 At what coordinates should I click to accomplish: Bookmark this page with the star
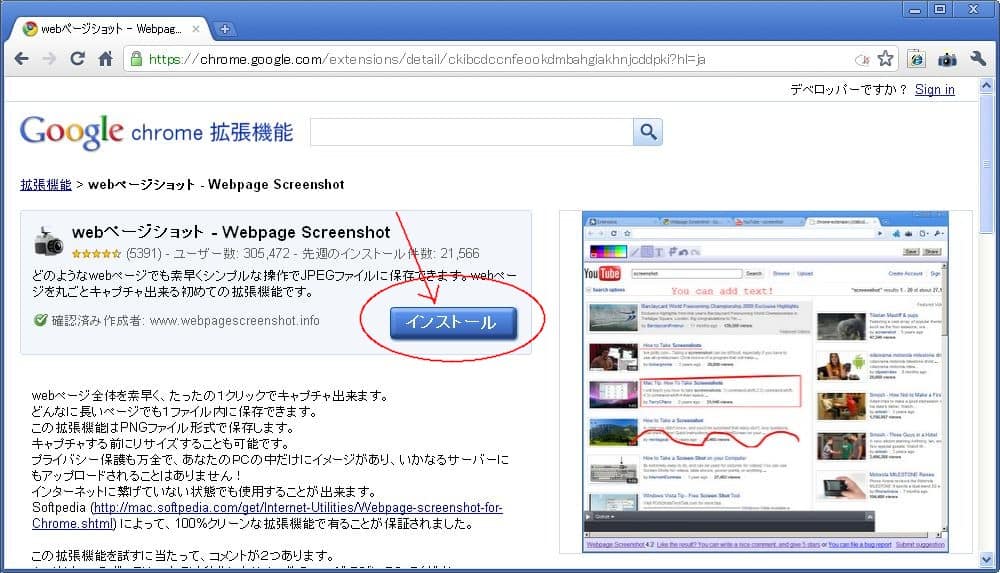pos(885,59)
